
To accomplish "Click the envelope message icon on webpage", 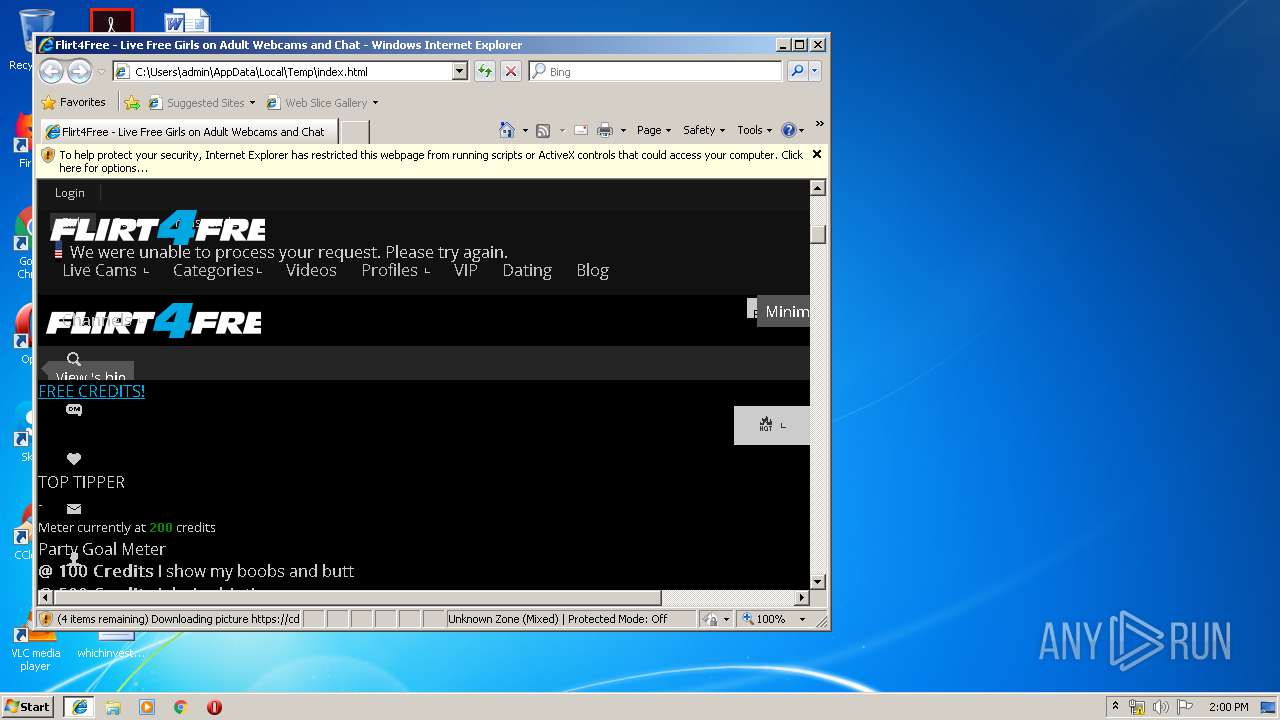I will coord(74,509).
